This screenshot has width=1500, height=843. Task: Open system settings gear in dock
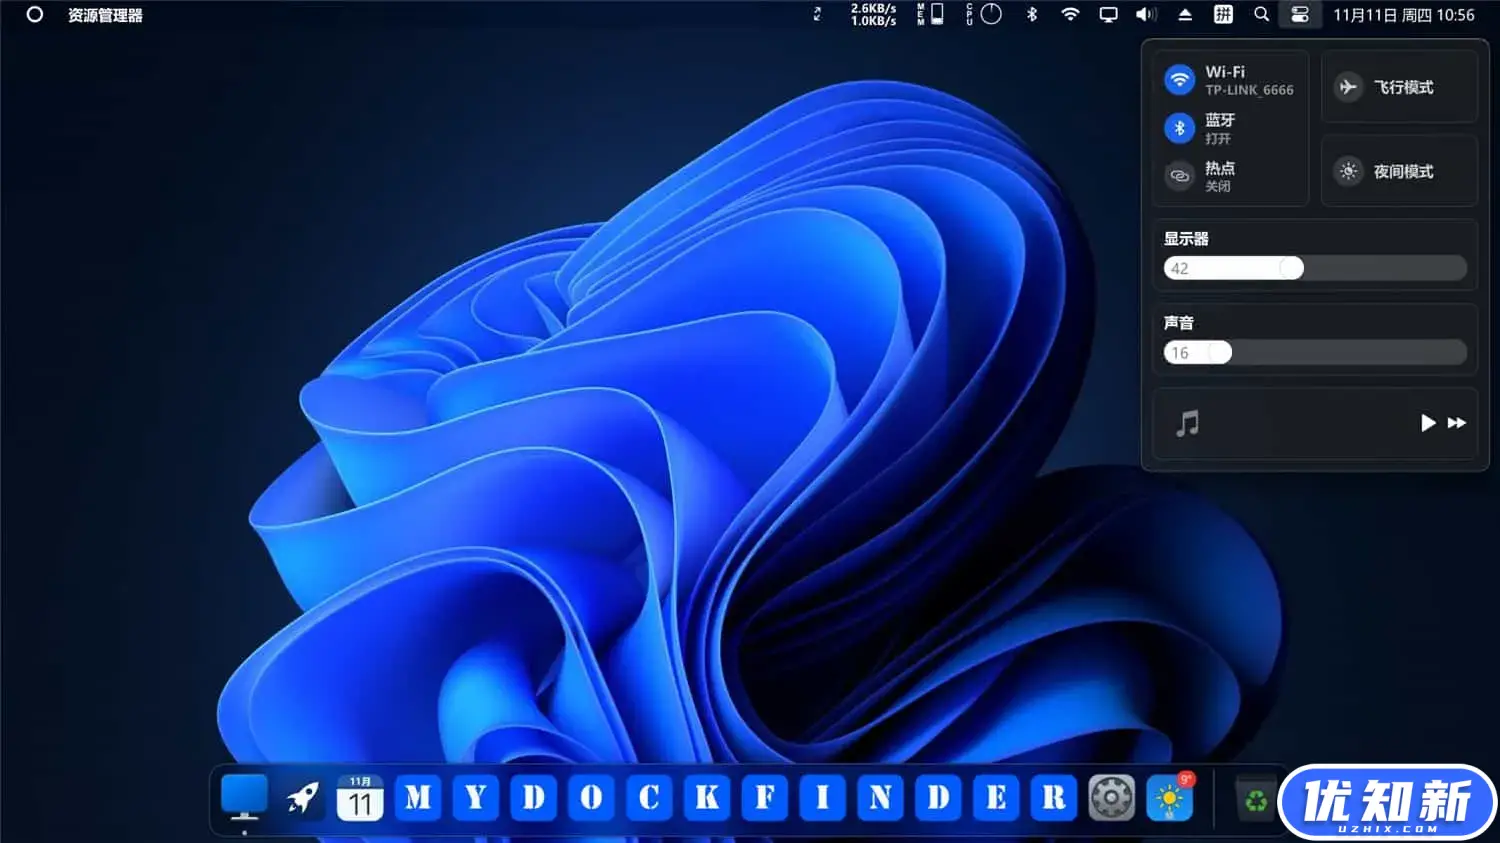tap(1111, 798)
